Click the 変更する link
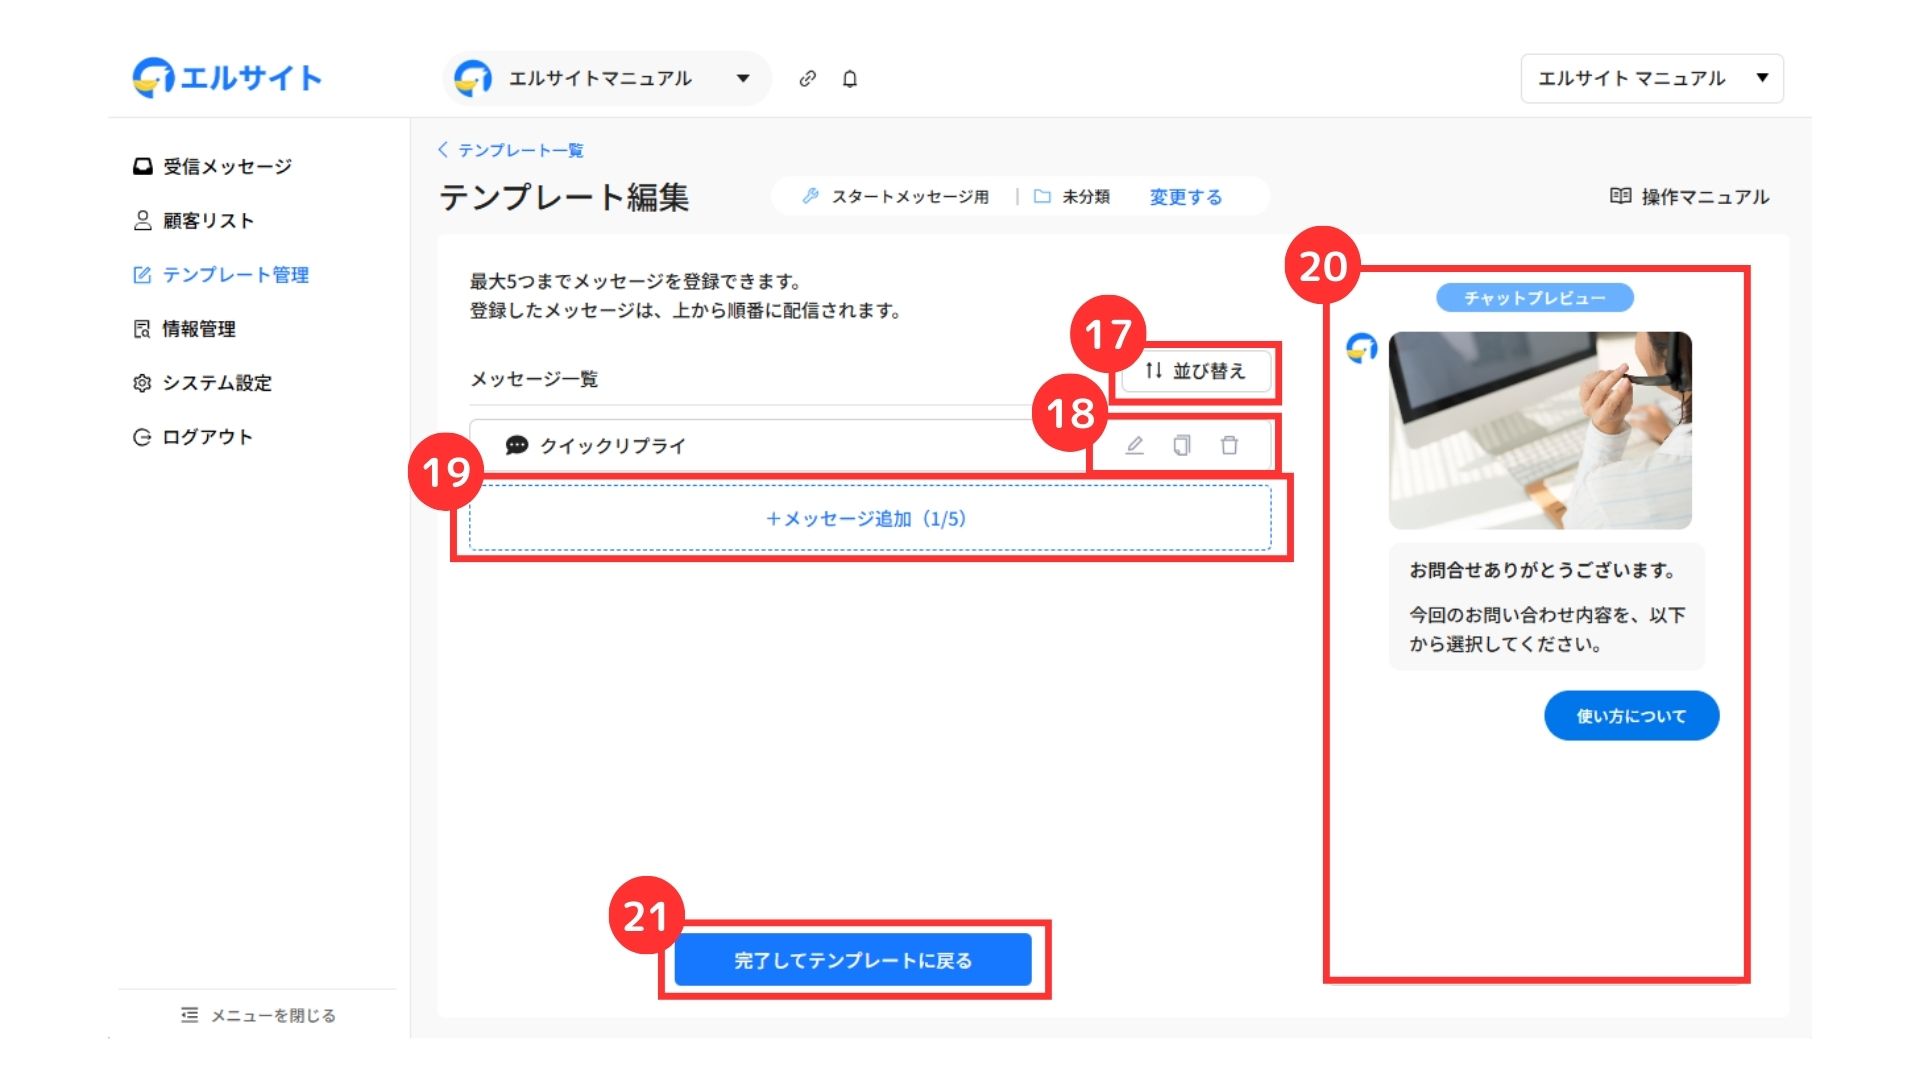This screenshot has height=1080, width=1920. [1185, 197]
